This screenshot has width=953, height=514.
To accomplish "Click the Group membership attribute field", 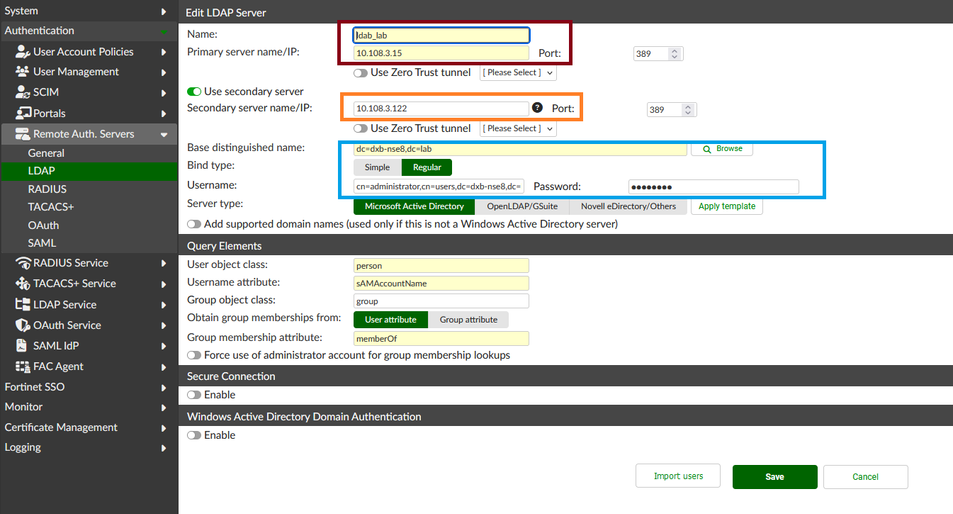I will pyautogui.click(x=441, y=338).
